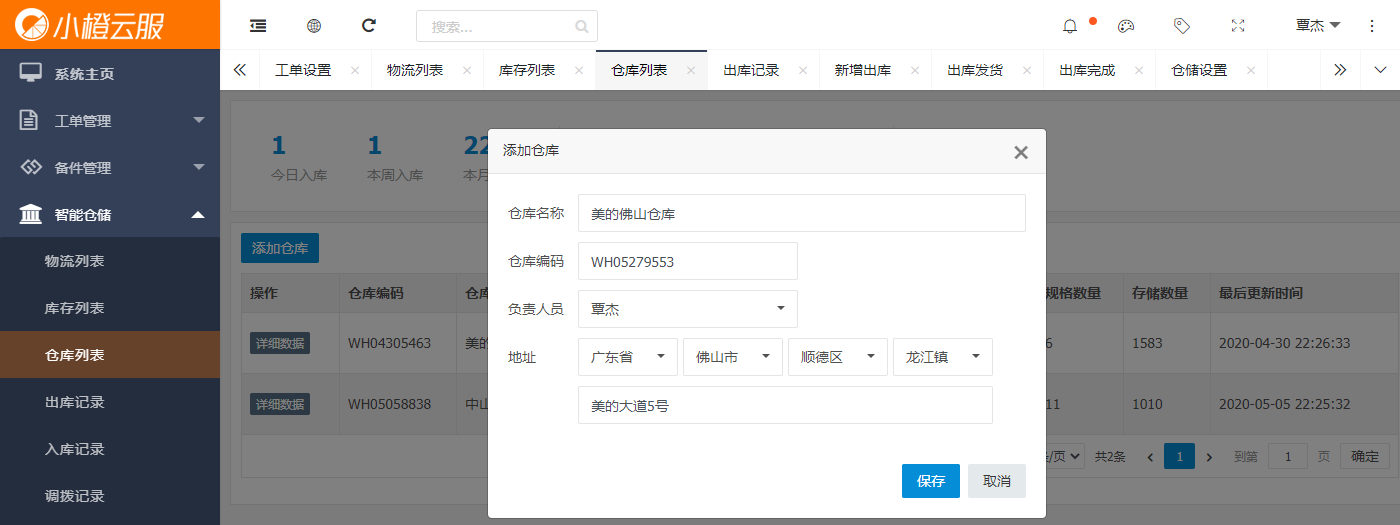Expand the 工单管理 sidebar menu
Screen dimensions: 1400x525
pyautogui.click(x=110, y=120)
